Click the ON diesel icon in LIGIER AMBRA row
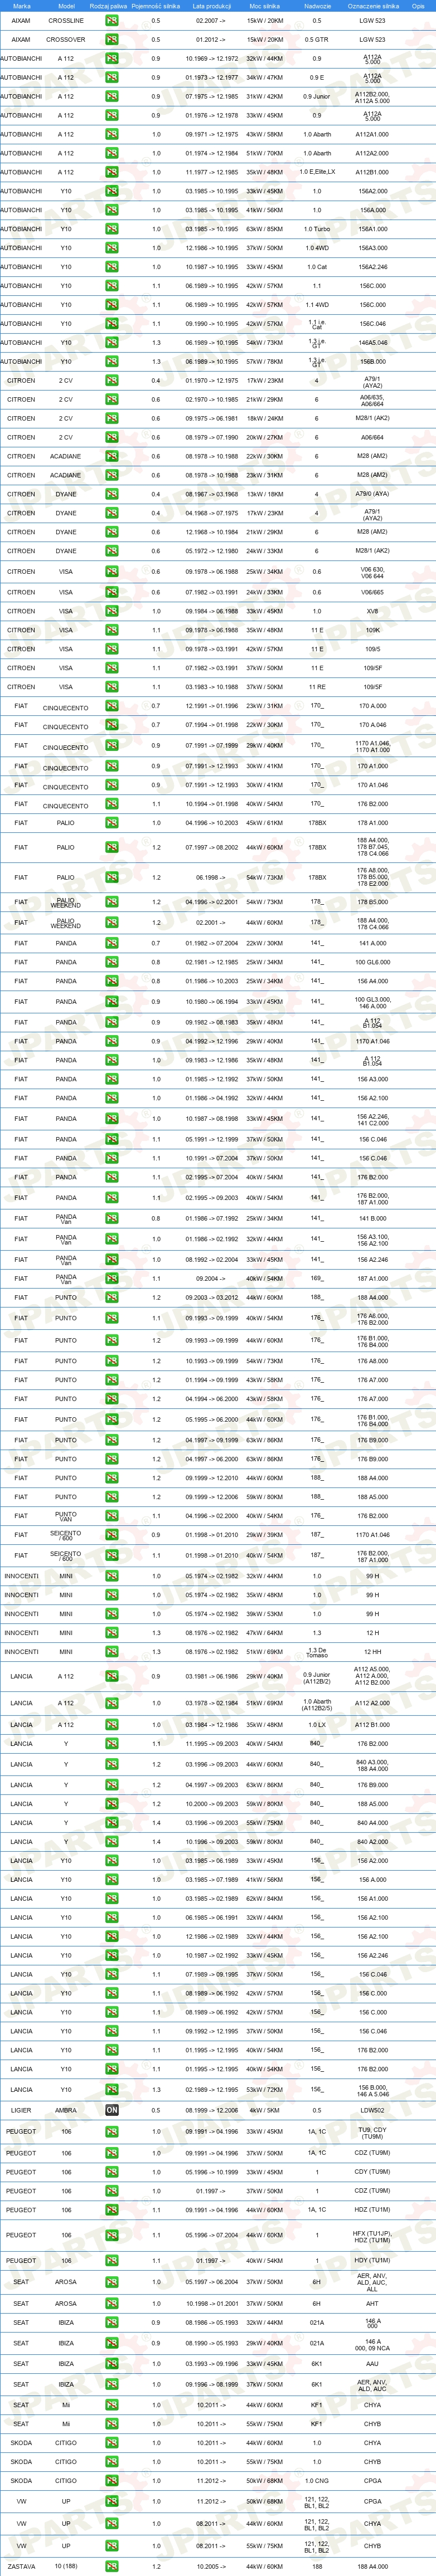This screenshot has height=2576, width=436. point(112,2110)
